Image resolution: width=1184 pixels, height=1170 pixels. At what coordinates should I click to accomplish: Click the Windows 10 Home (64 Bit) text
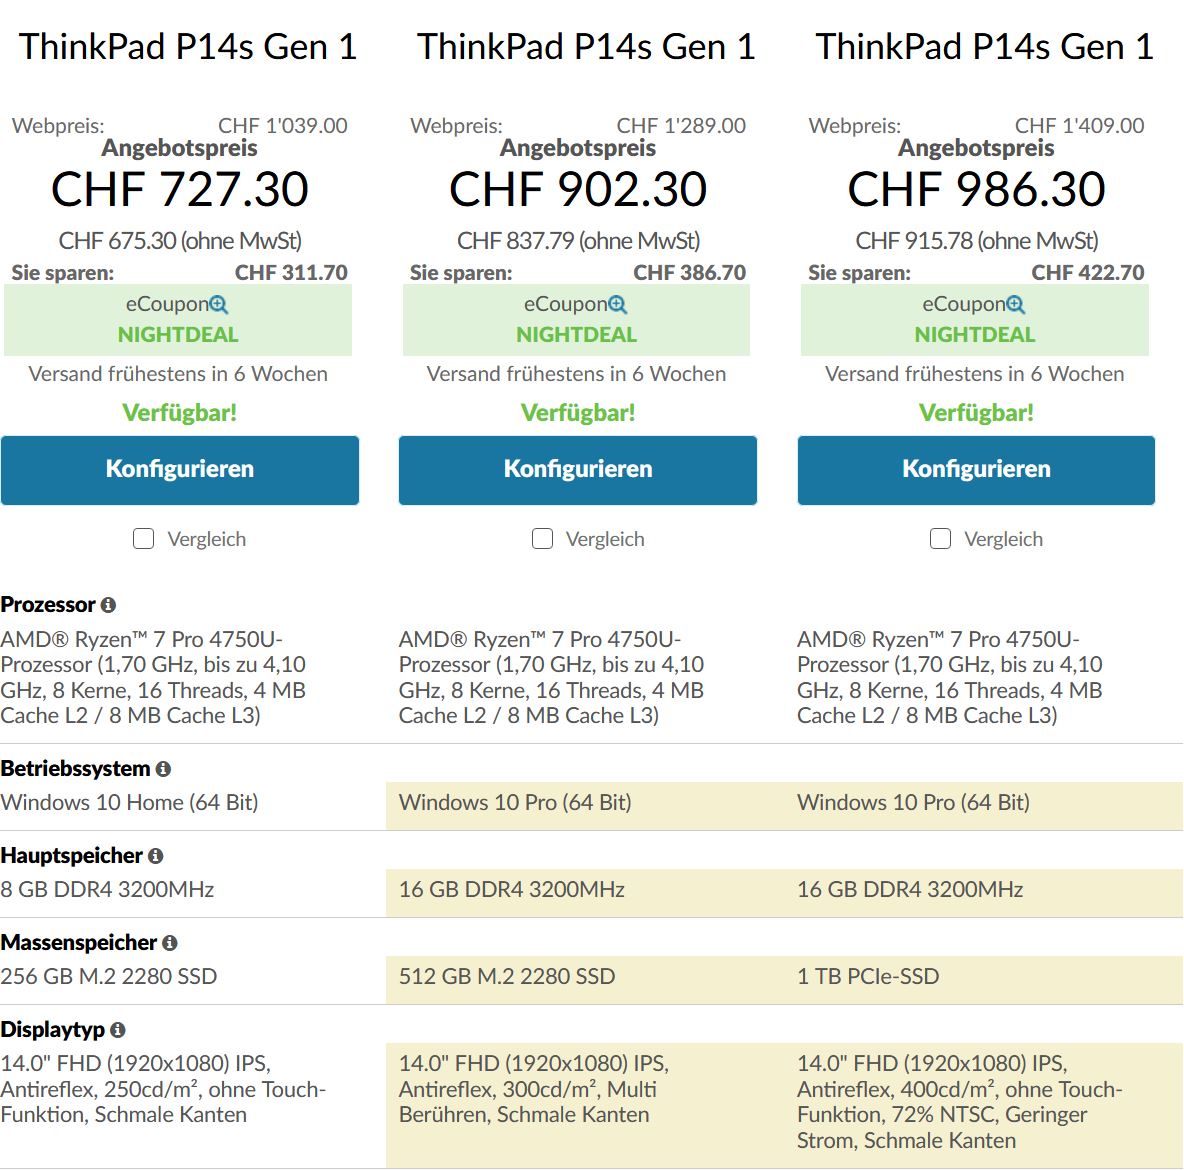[x=129, y=802]
